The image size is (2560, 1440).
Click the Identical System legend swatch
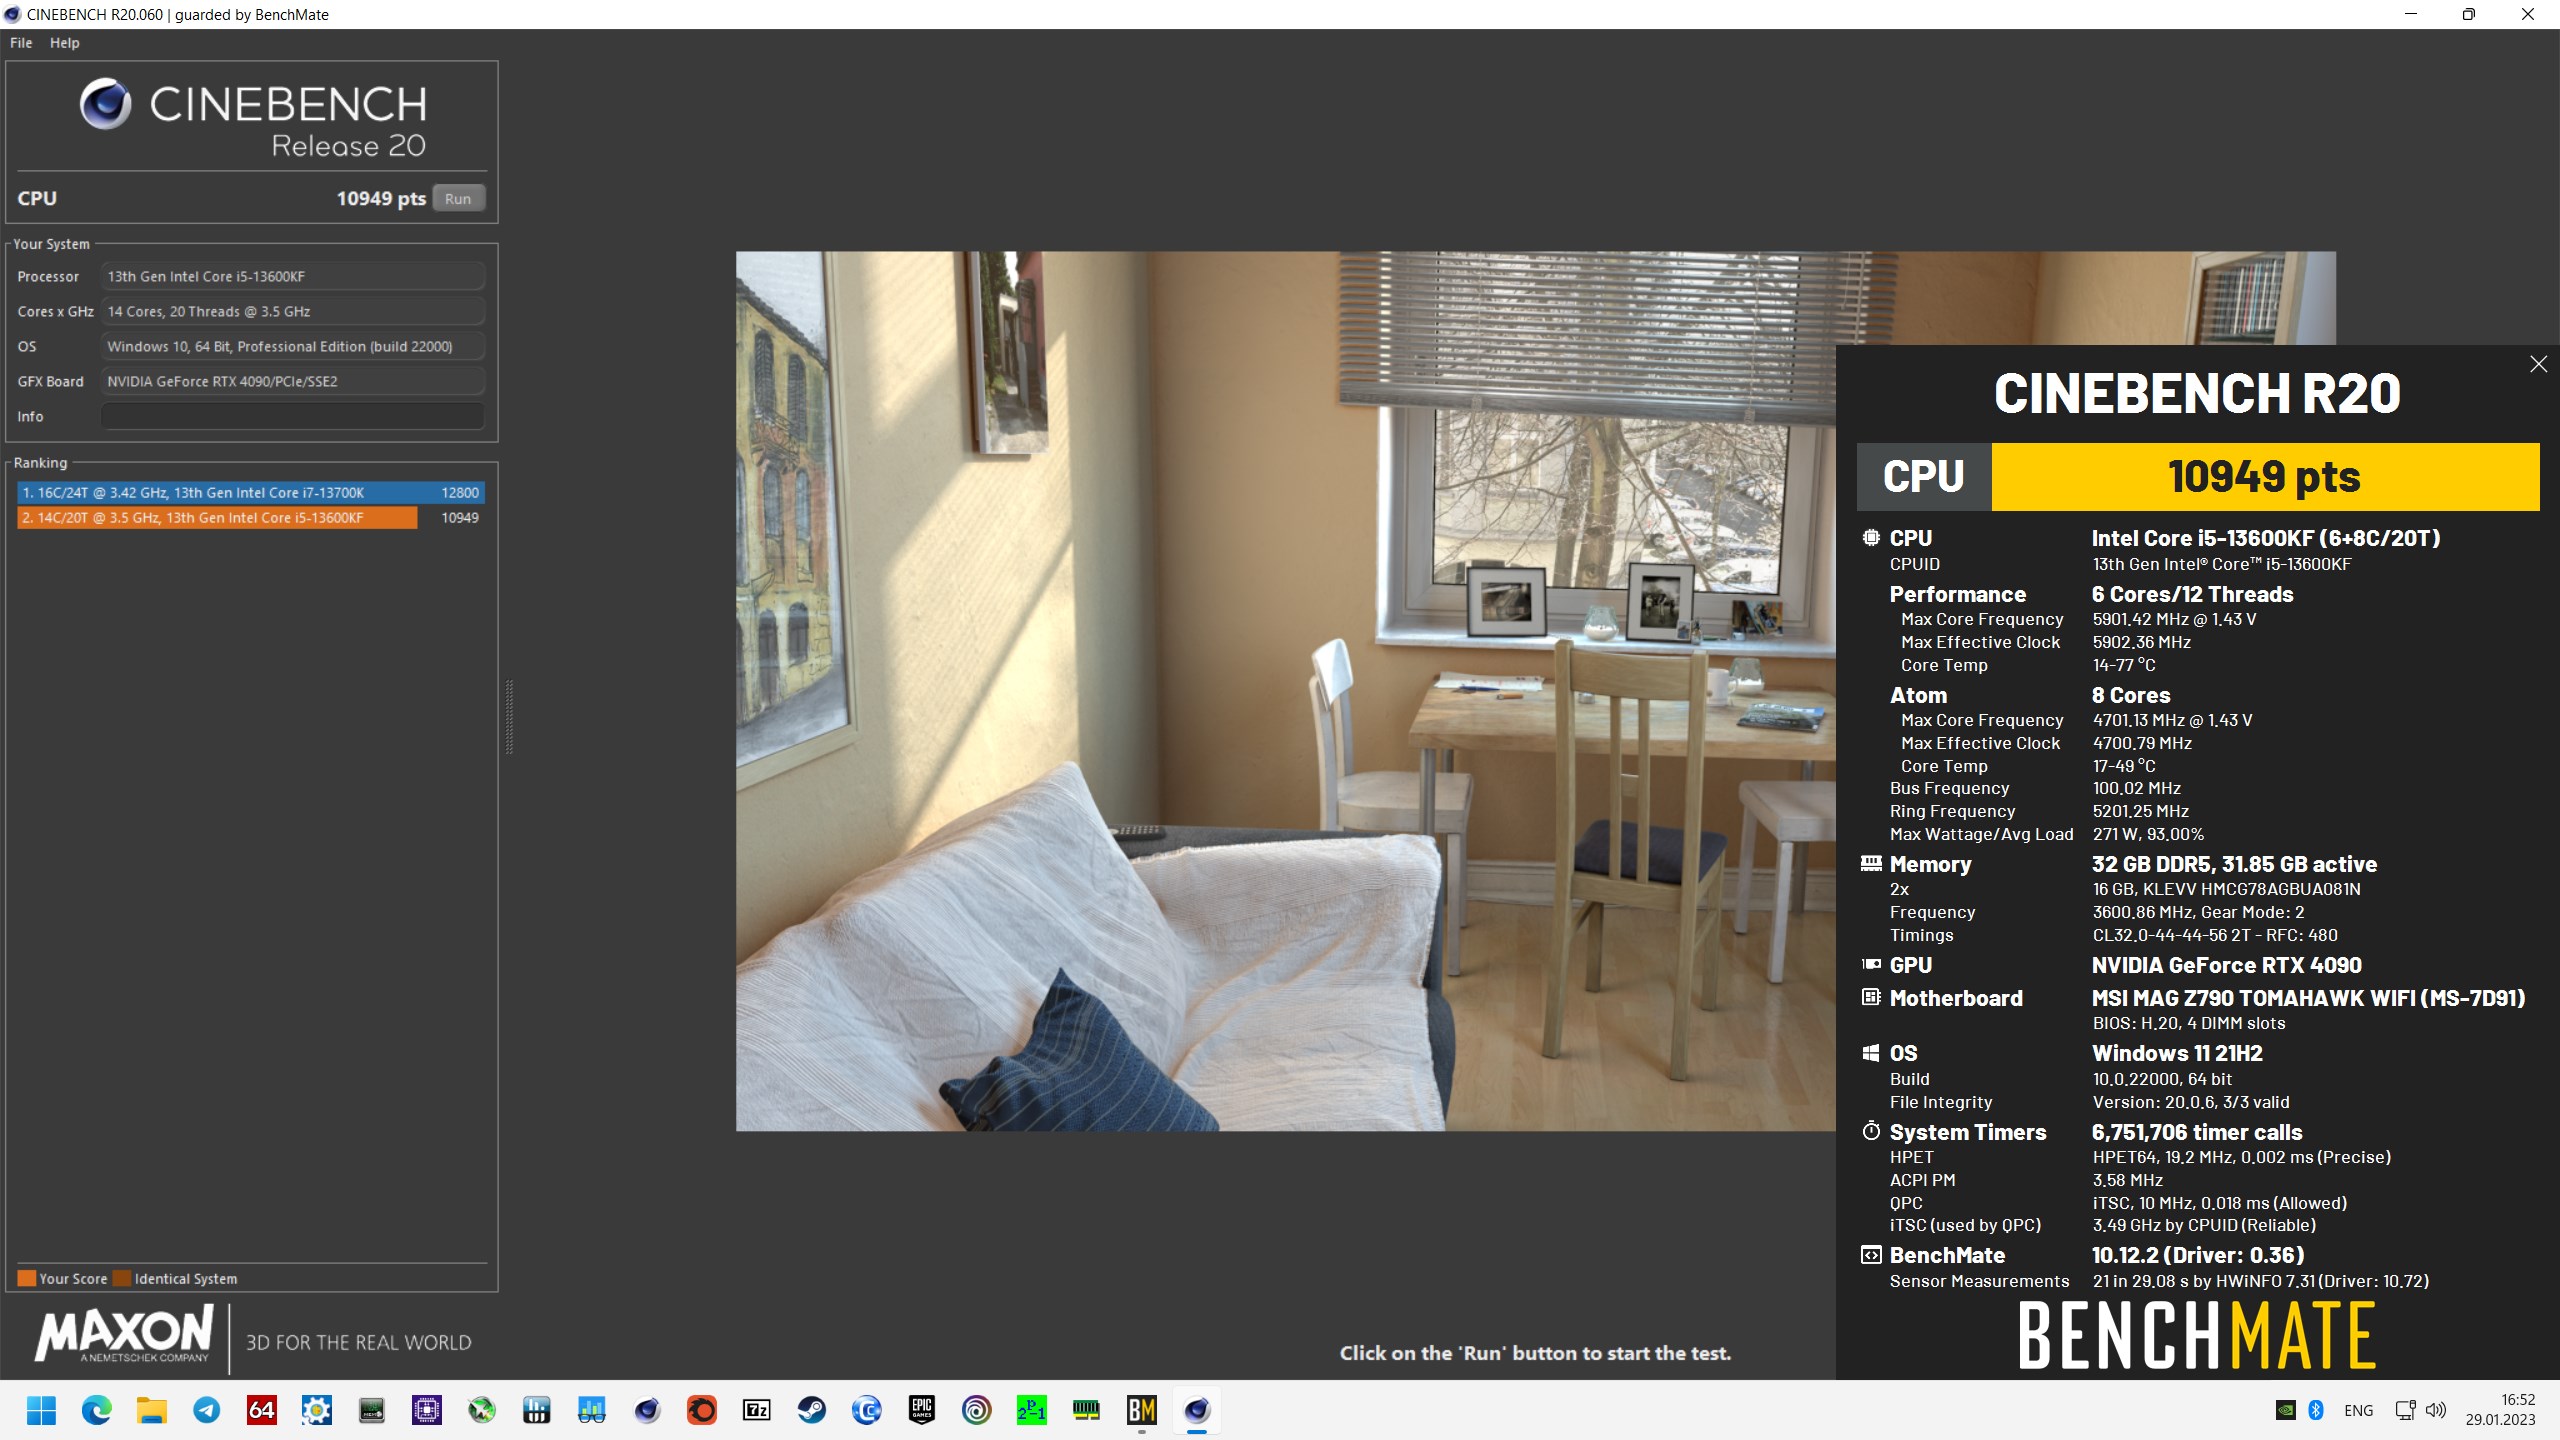tap(122, 1278)
